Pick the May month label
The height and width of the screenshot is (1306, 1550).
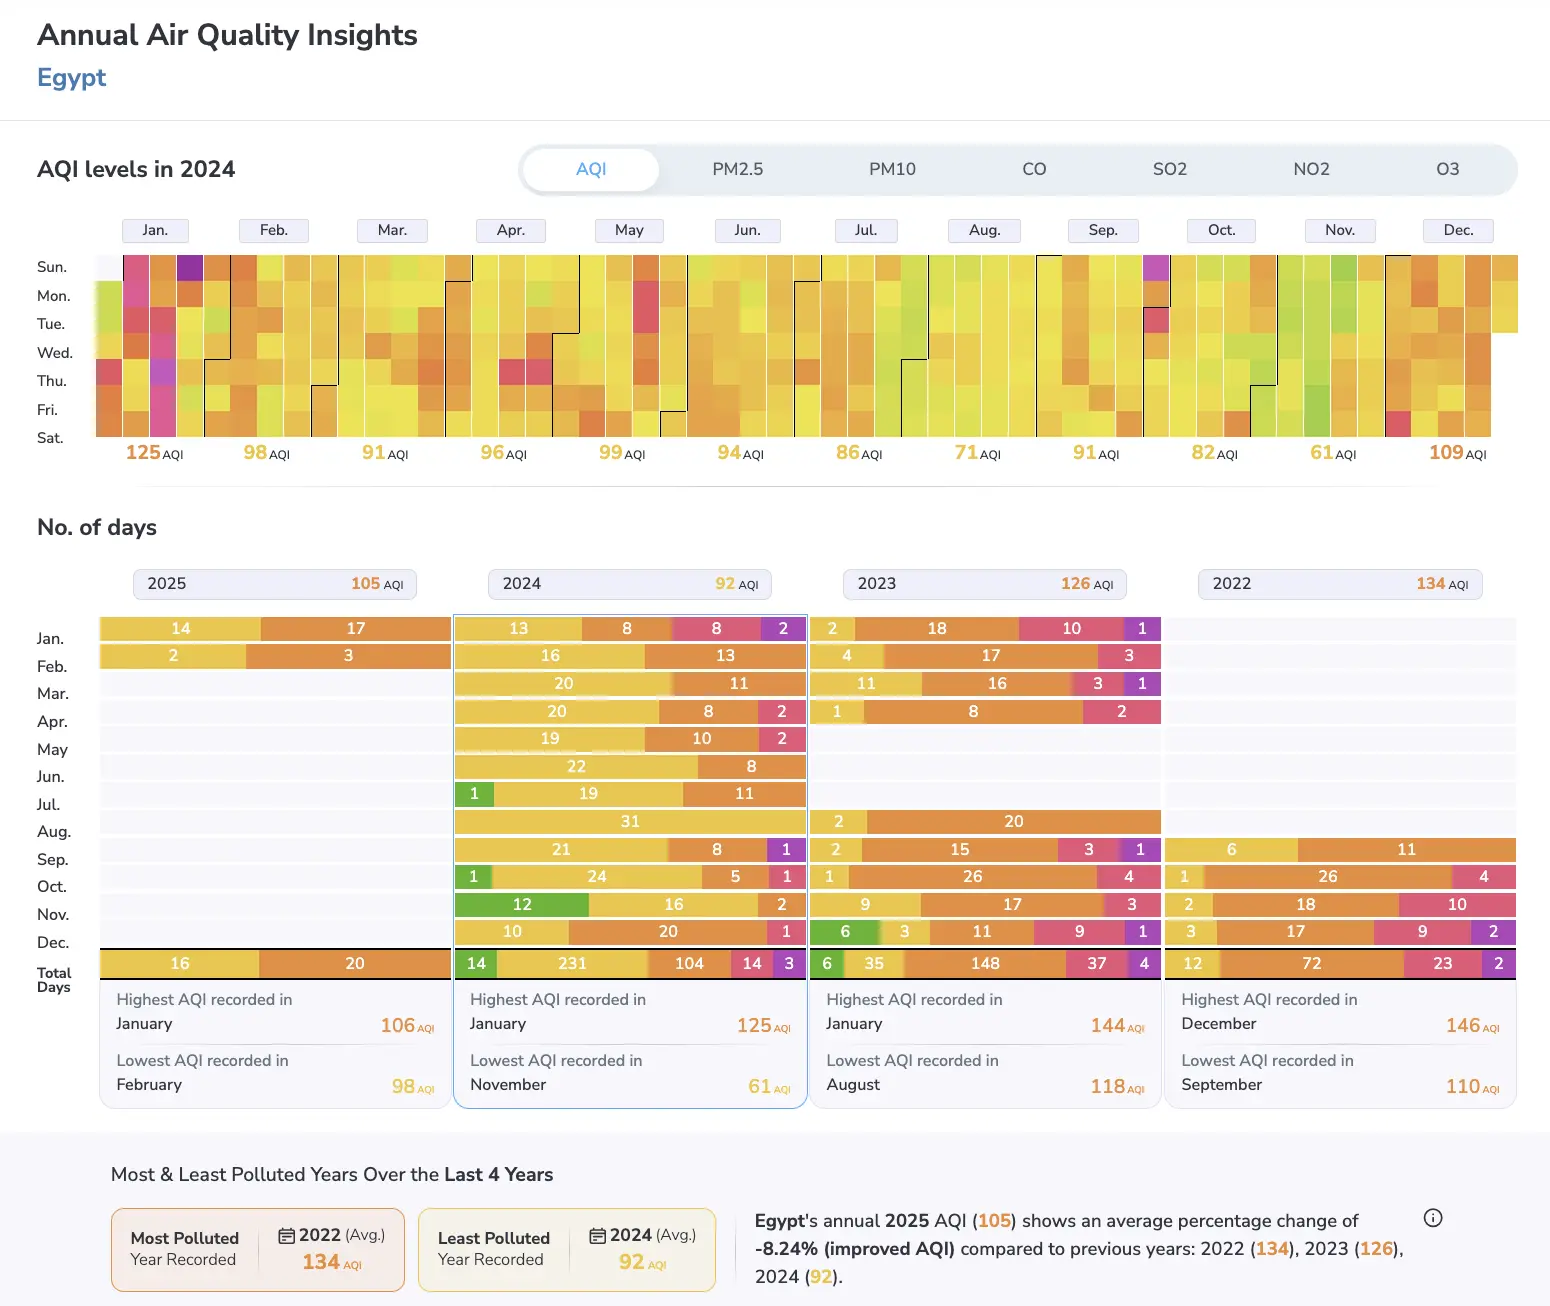(x=629, y=230)
